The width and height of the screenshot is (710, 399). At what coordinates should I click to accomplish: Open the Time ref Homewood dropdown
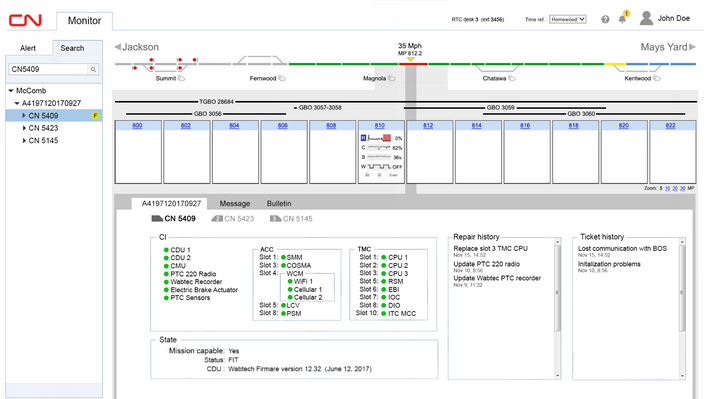click(568, 19)
